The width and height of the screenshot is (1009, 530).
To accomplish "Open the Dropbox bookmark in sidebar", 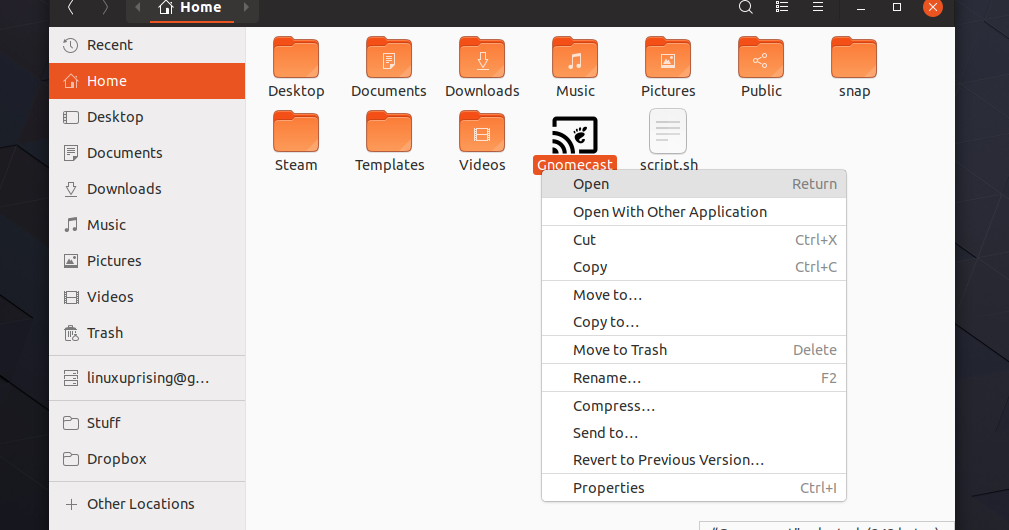I will pyautogui.click(x=116, y=459).
